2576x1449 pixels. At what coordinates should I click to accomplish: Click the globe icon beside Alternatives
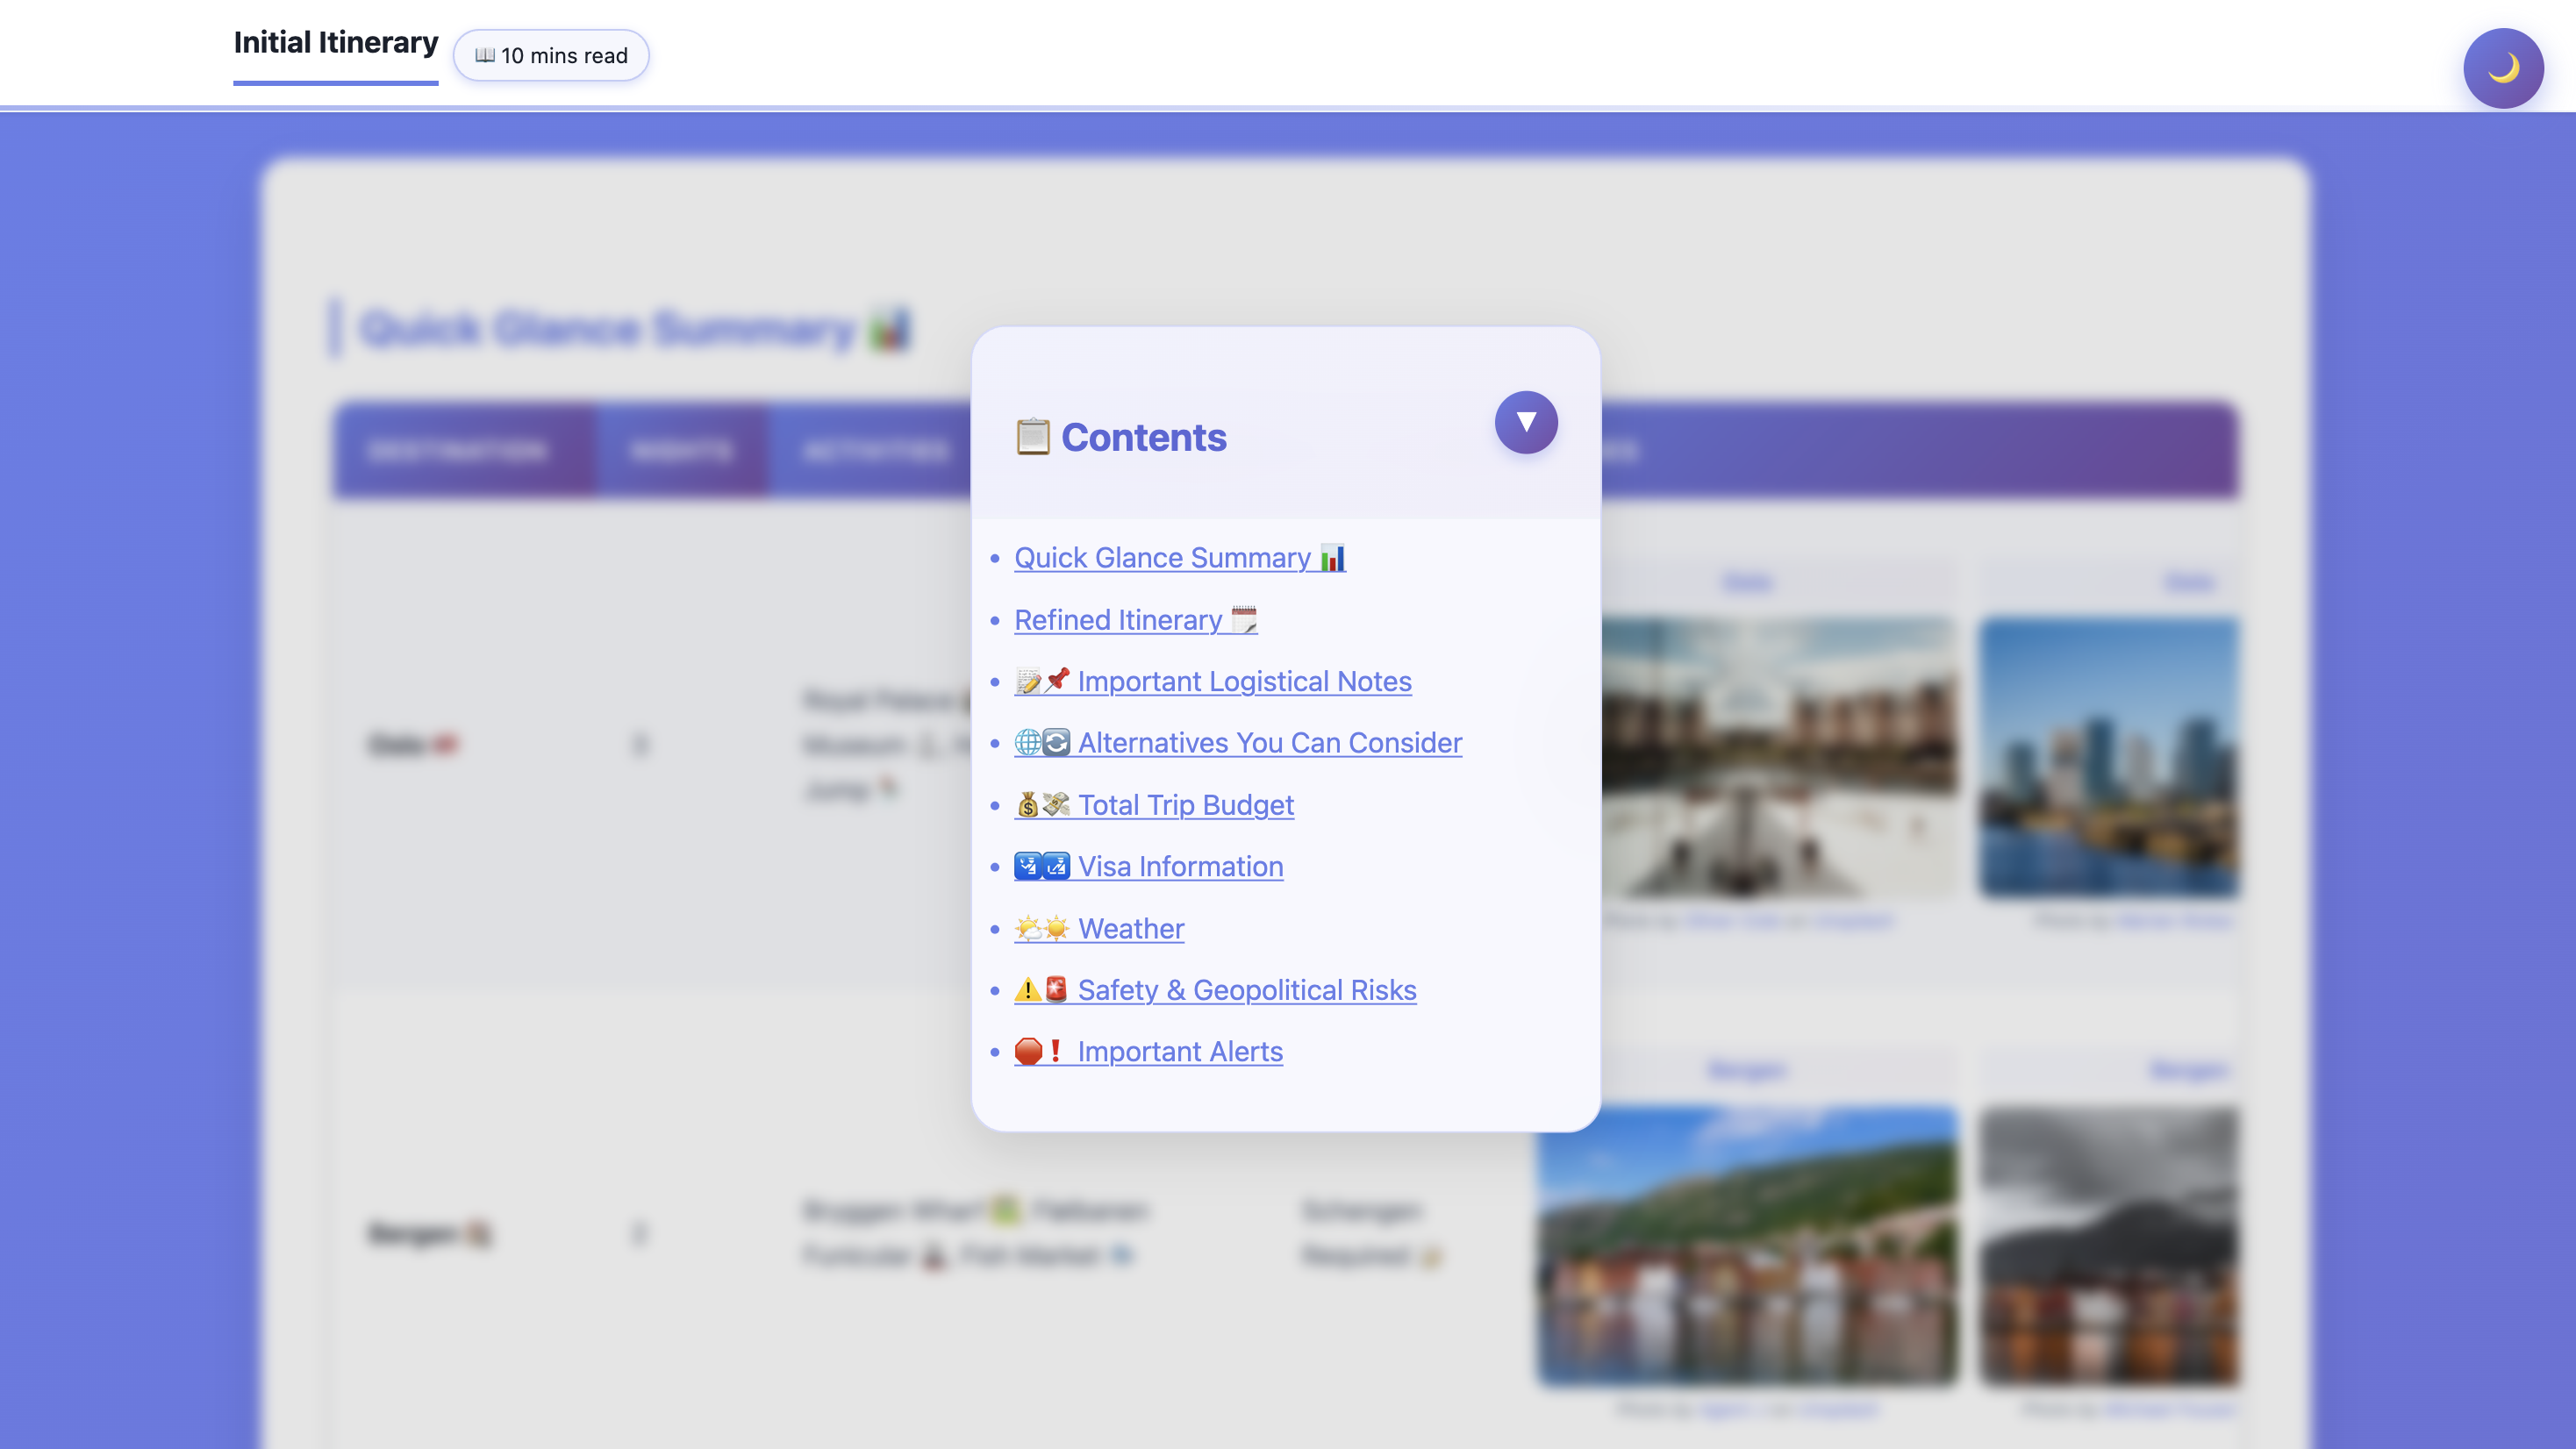pyautogui.click(x=1027, y=743)
